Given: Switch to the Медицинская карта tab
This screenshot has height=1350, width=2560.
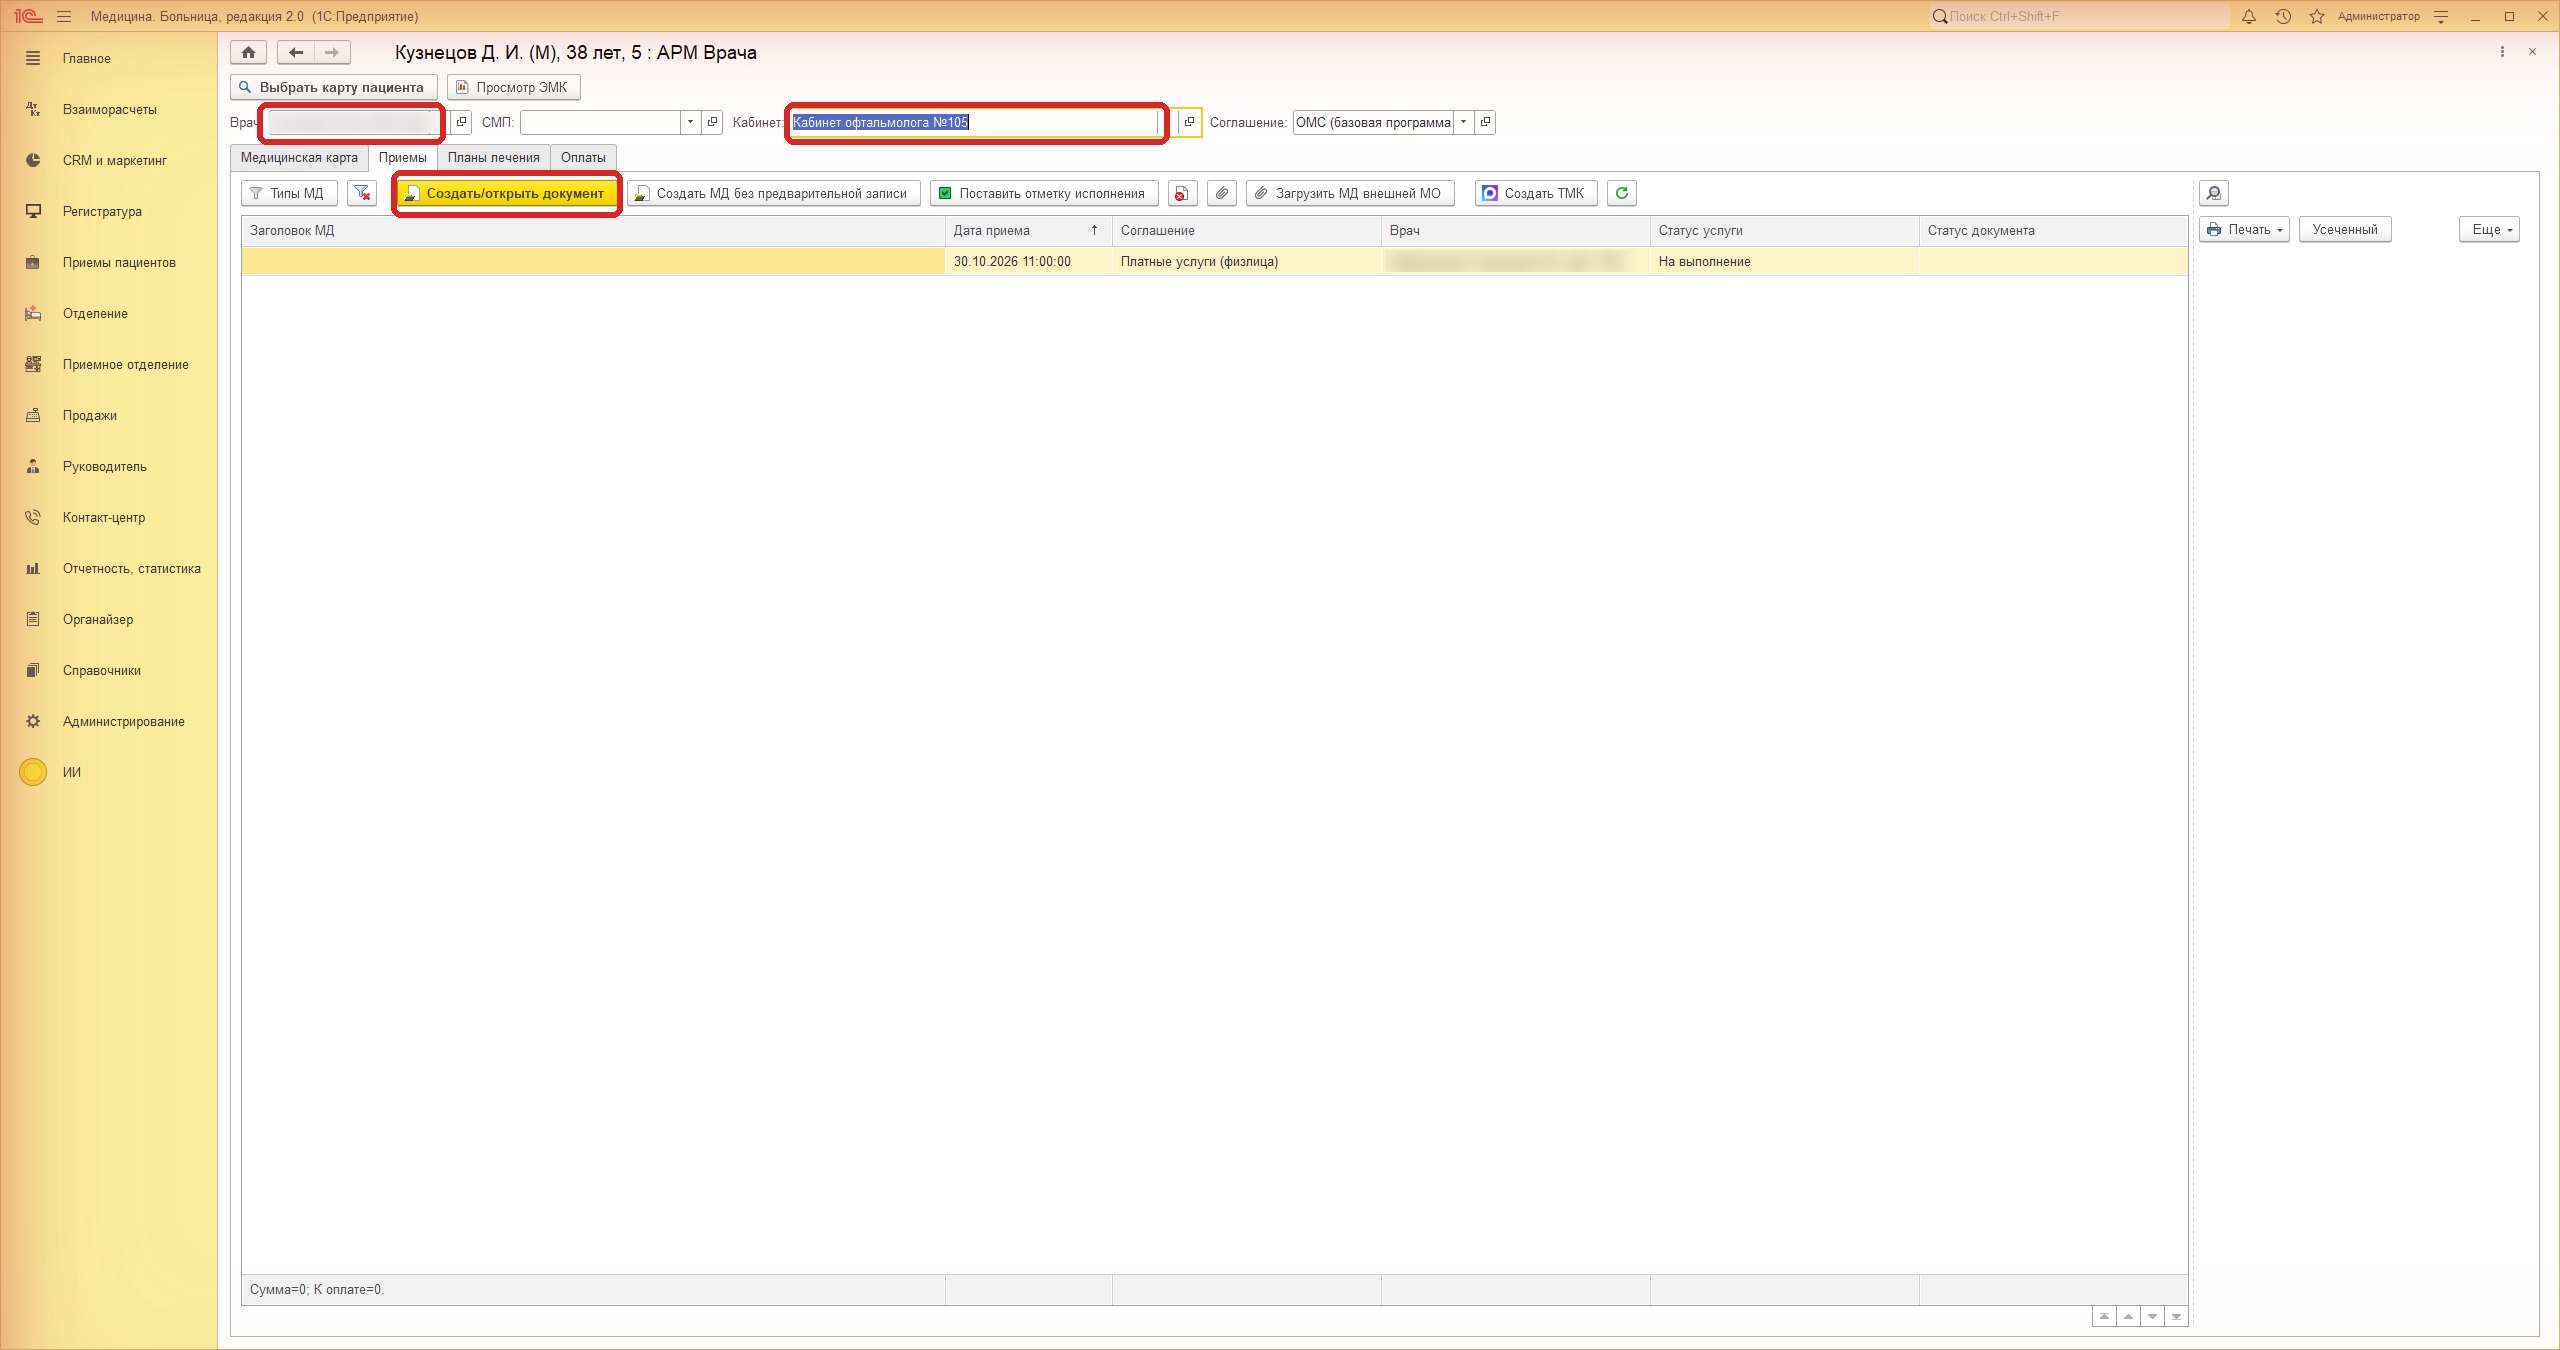Looking at the screenshot, I should pos(299,158).
